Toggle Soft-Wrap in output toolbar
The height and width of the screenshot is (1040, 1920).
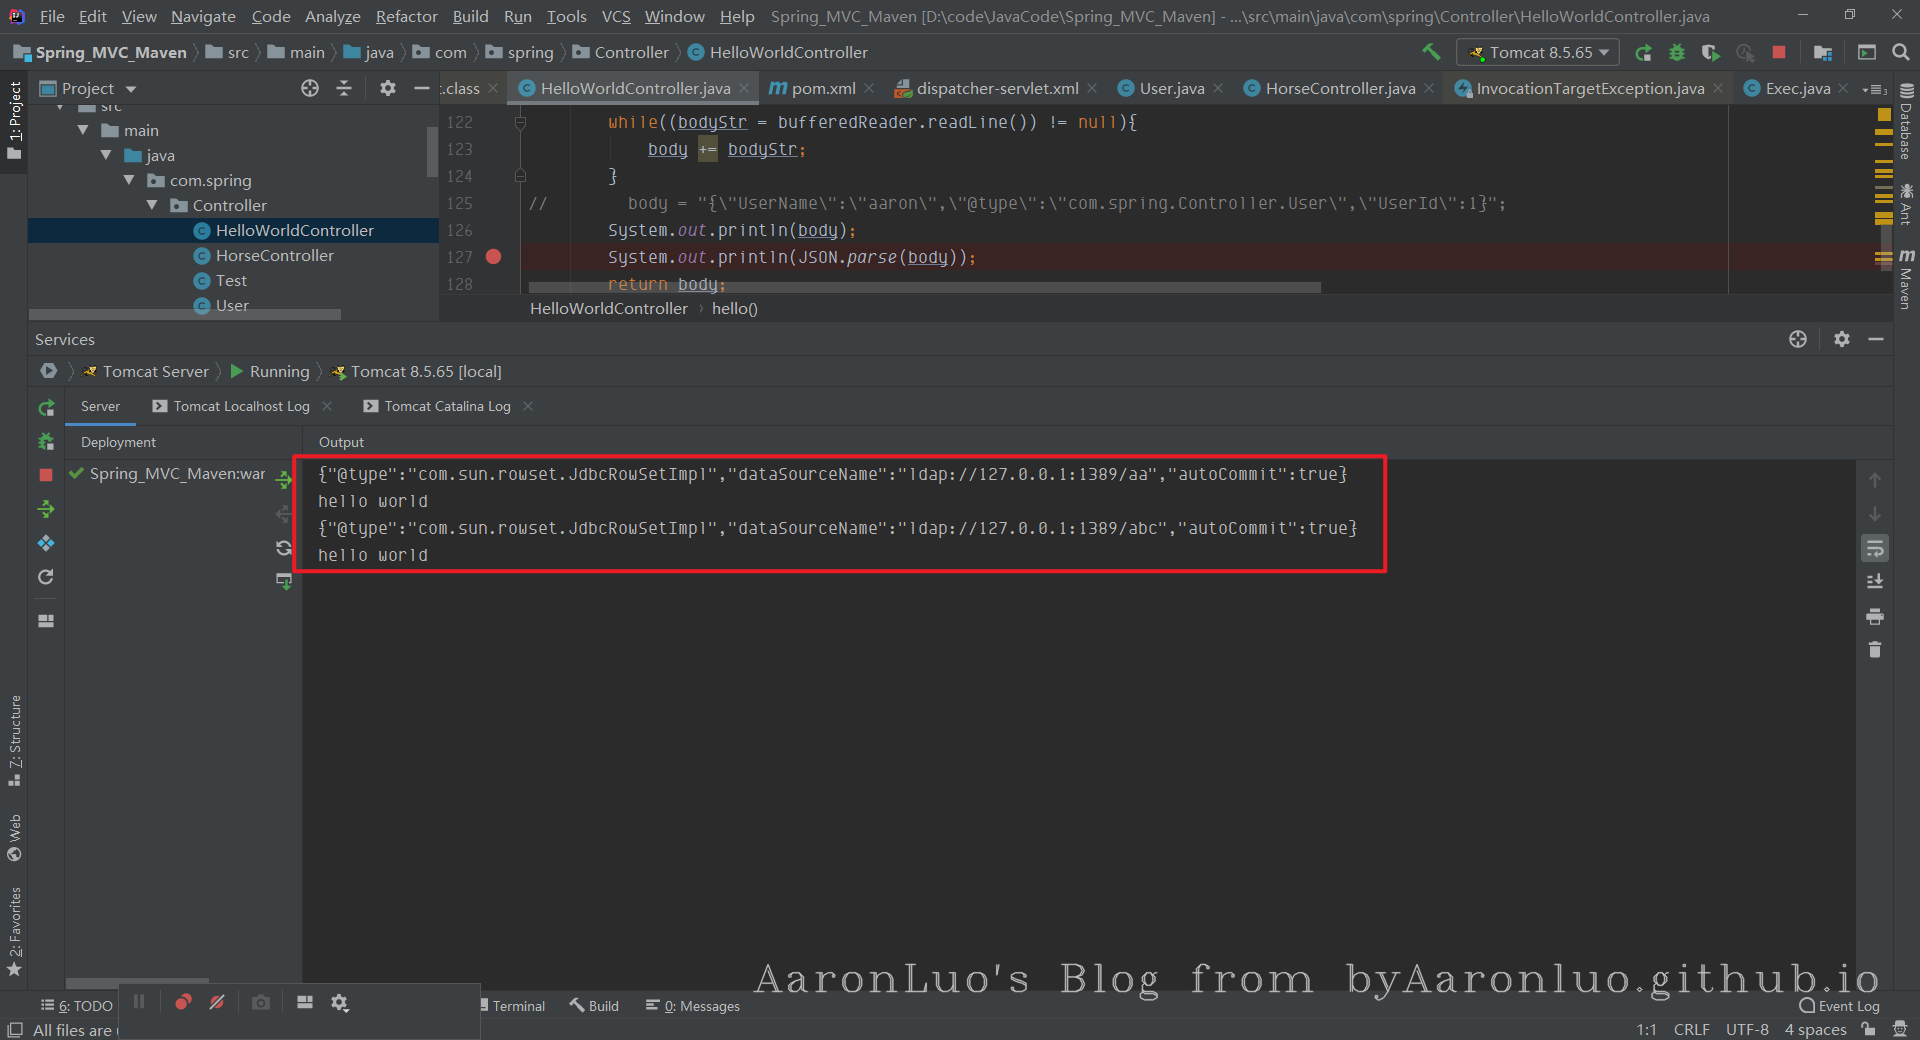[1875, 548]
